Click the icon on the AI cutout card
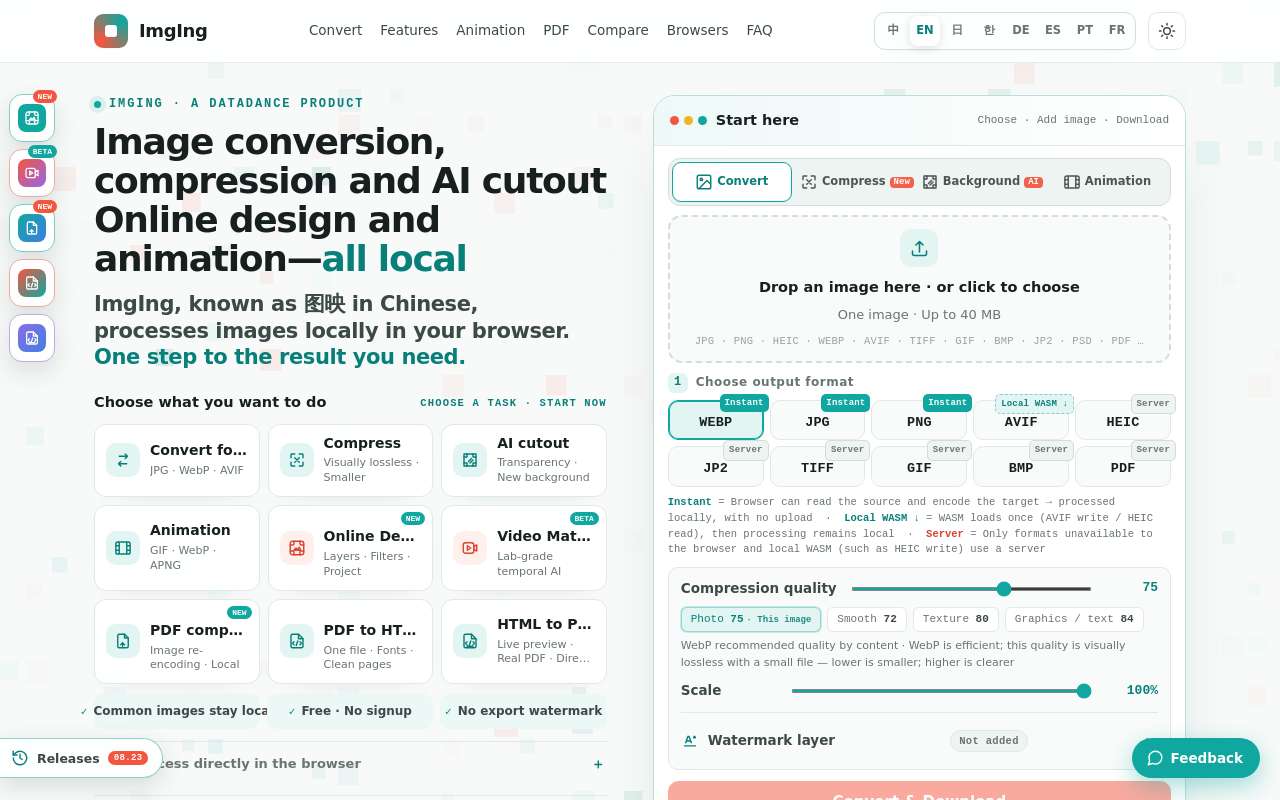This screenshot has width=1280, height=800. (470, 460)
